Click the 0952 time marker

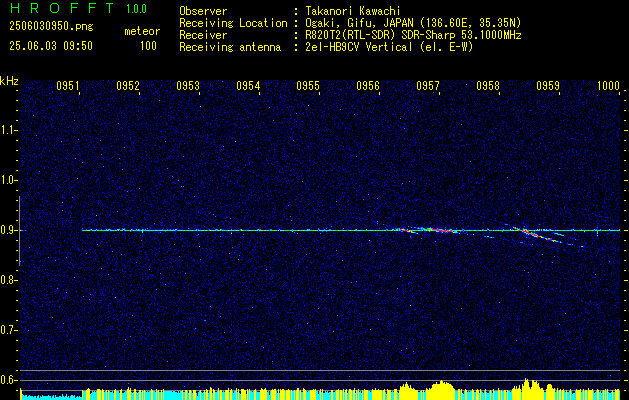tap(128, 86)
